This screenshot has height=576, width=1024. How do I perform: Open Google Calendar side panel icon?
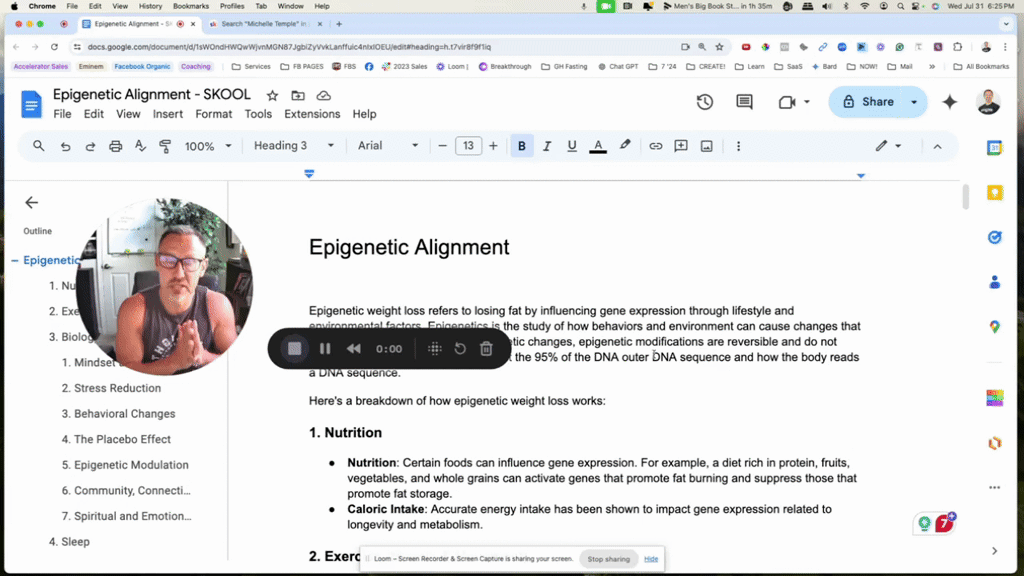point(994,148)
